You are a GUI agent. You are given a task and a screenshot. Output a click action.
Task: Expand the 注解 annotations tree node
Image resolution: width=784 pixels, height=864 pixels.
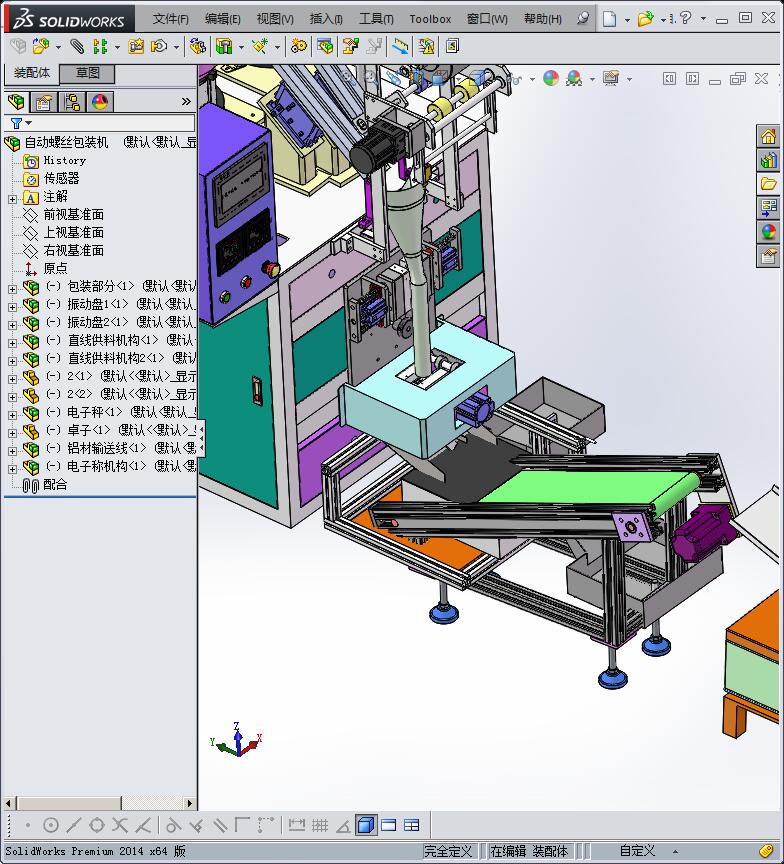(x=12, y=199)
